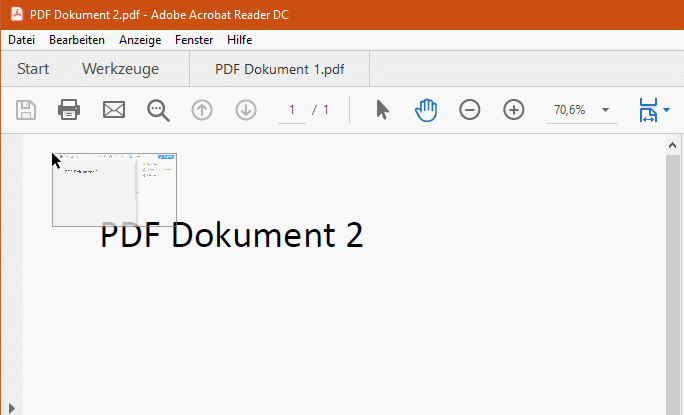Click the current page number field
Image resolution: width=684 pixels, height=415 pixels.
(292, 110)
